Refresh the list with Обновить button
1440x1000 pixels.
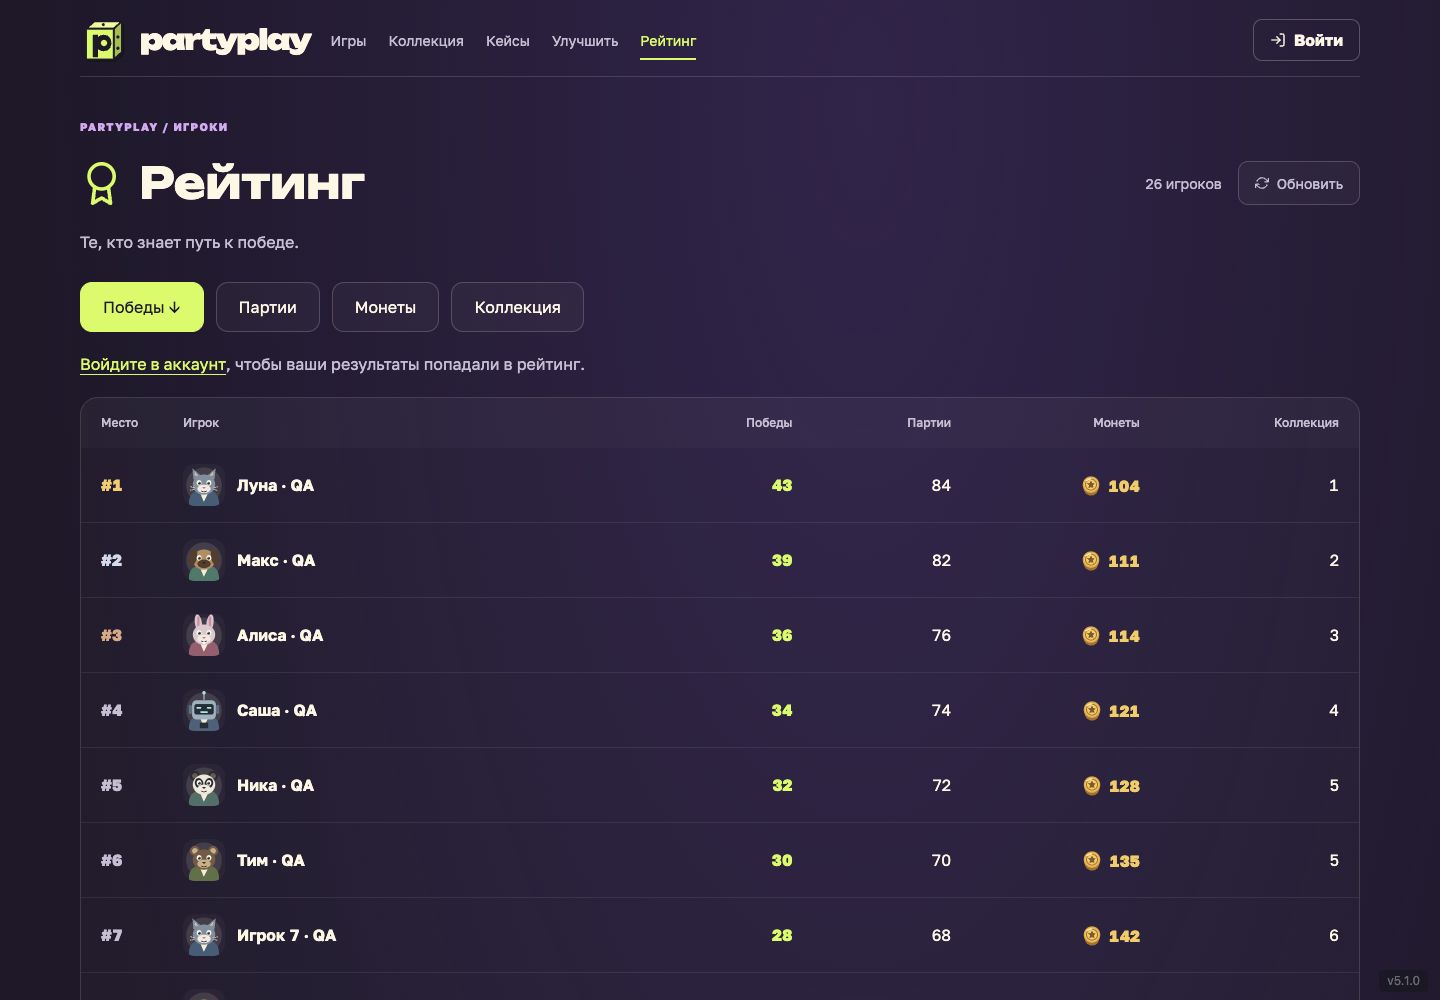click(x=1299, y=183)
